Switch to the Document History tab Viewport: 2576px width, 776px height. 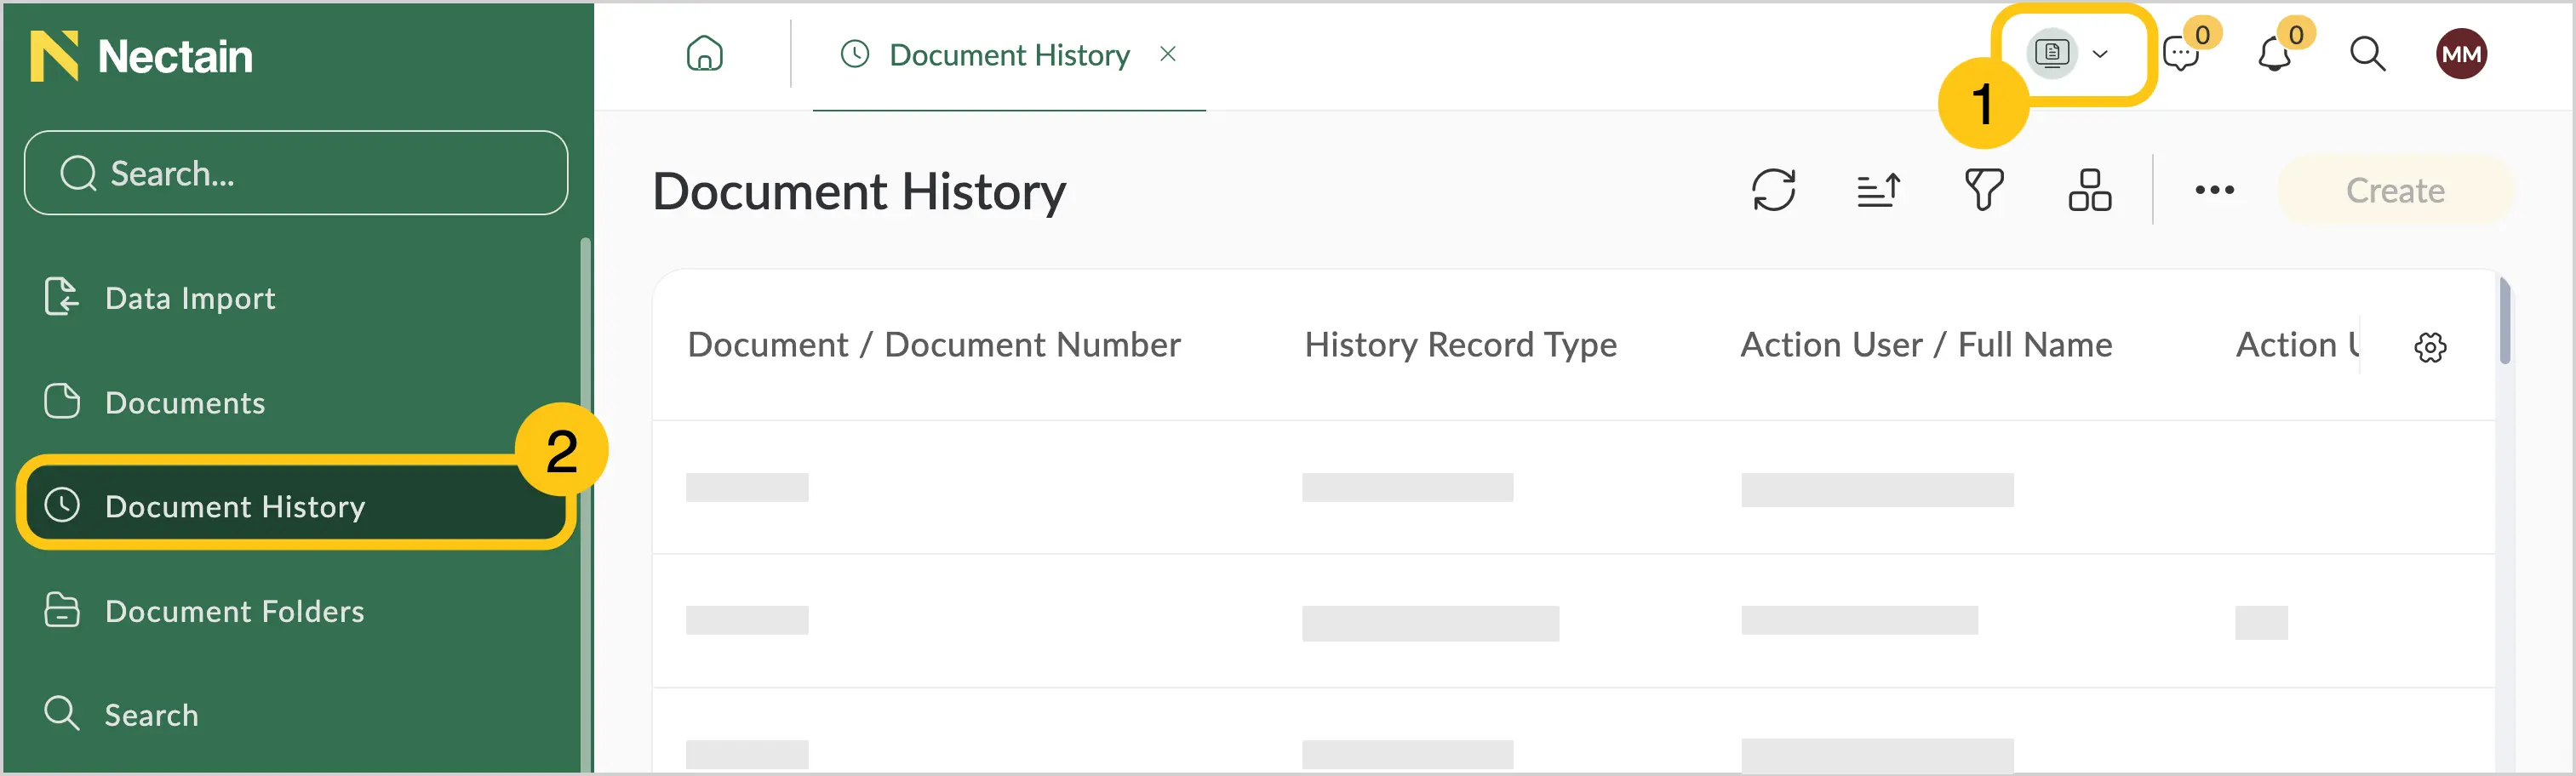coord(1008,55)
